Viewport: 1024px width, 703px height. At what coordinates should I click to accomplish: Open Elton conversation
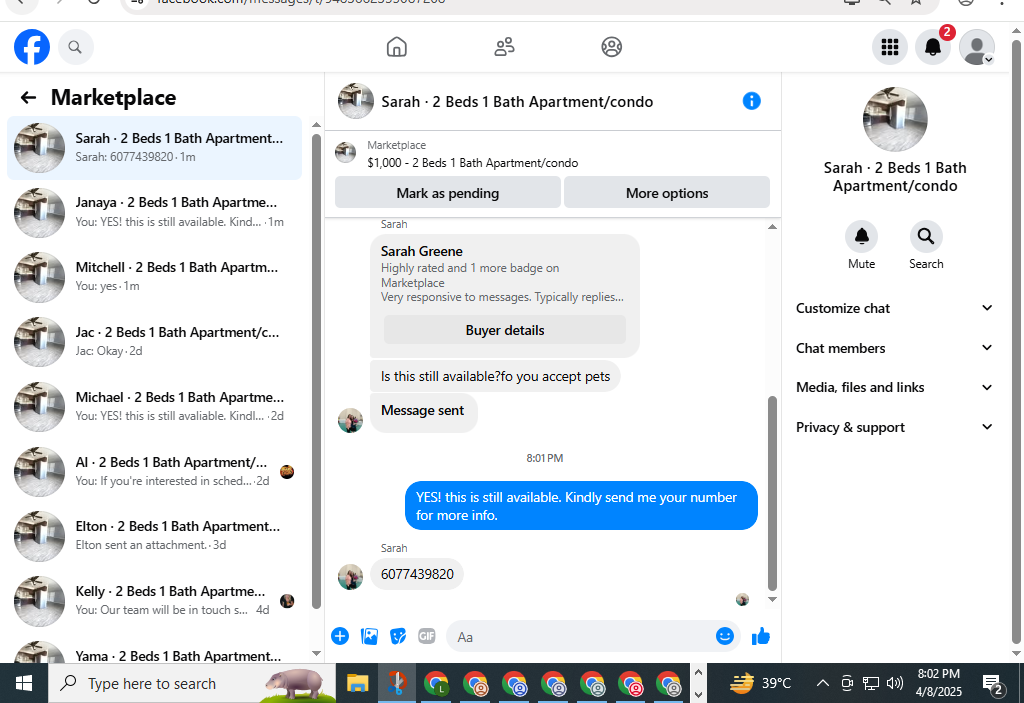coord(155,536)
